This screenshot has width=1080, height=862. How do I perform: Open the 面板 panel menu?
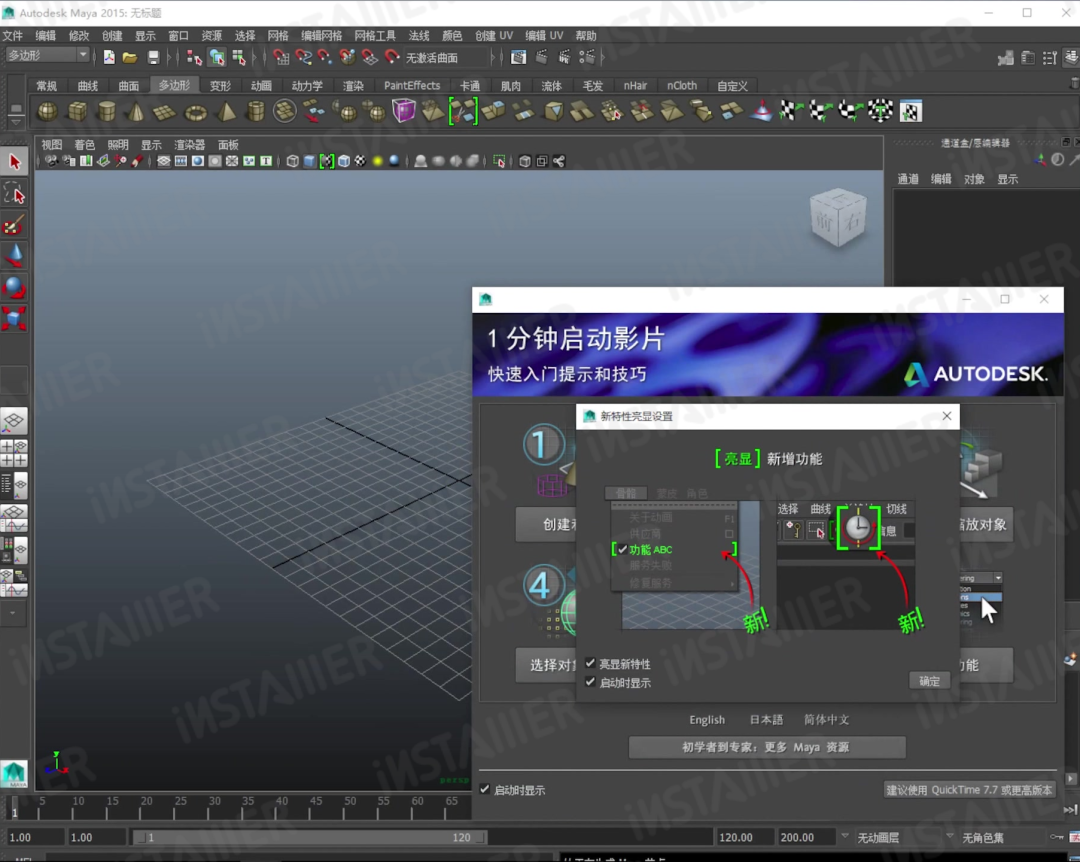[x=228, y=145]
